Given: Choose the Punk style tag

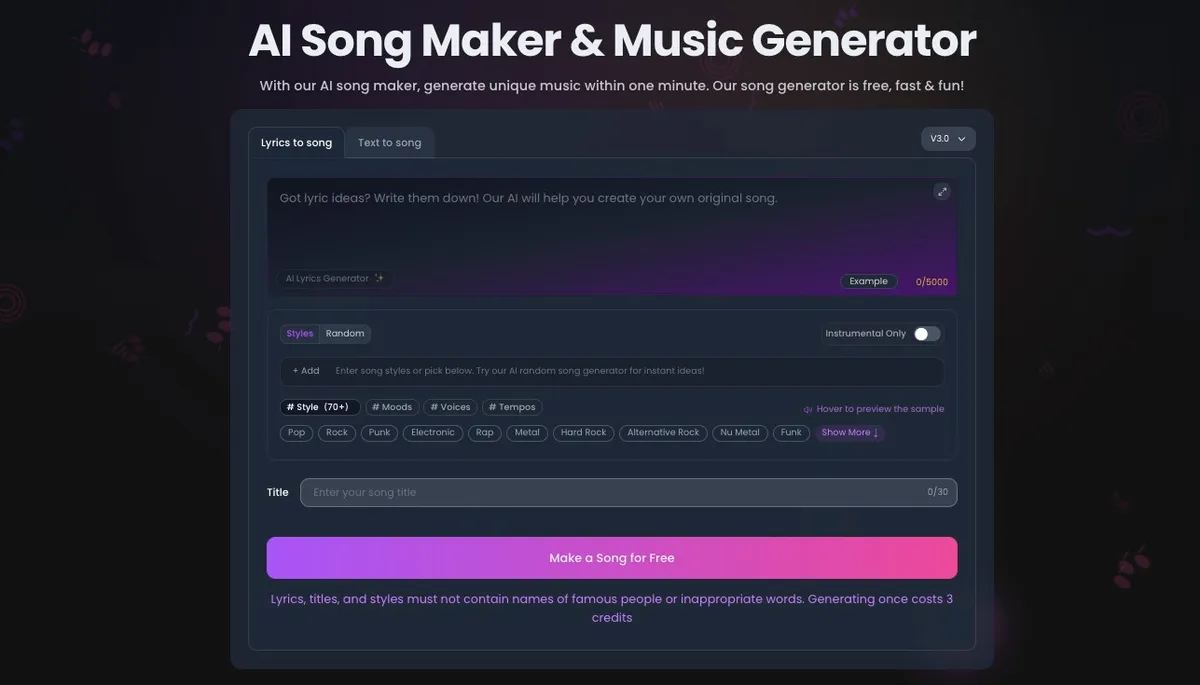Looking at the screenshot, I should pos(380,433).
